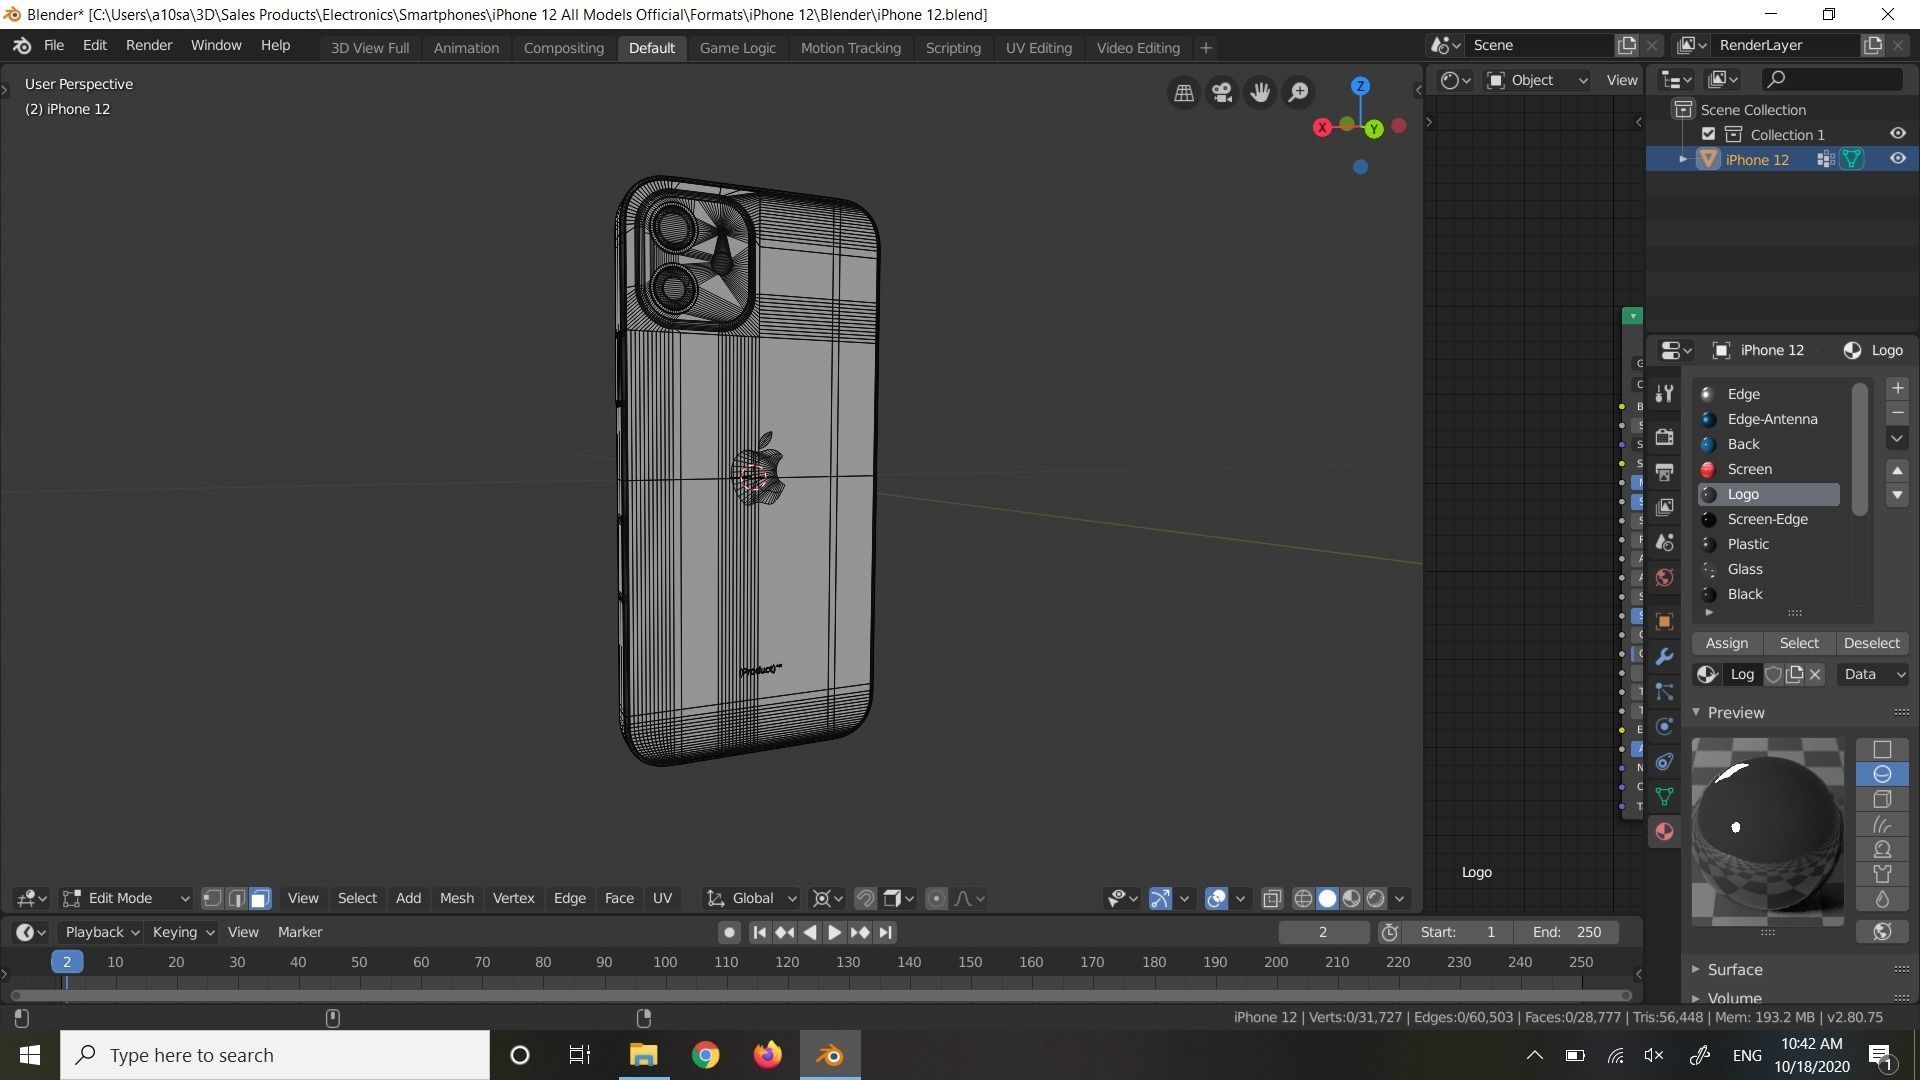Set preview to hair strands
The image size is (1920, 1080).
pos(1882,824)
